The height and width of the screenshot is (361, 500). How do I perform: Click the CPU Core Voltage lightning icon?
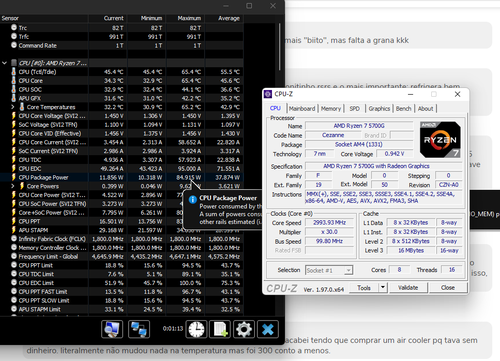pyautogui.click(x=14, y=116)
